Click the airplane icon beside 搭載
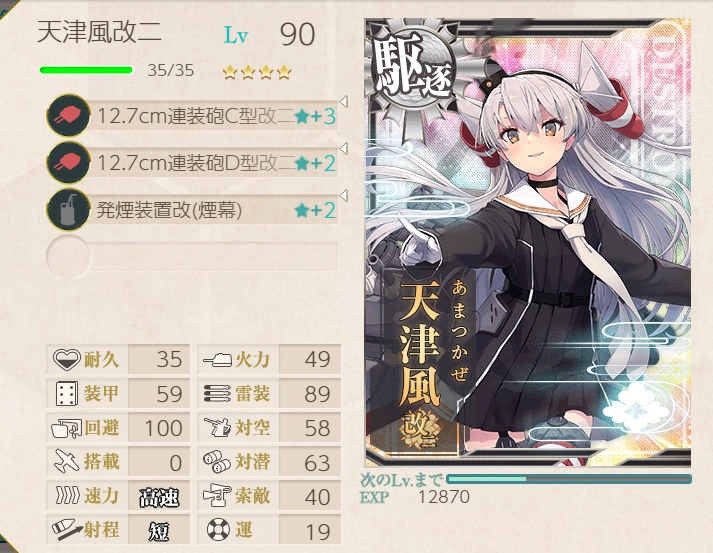This screenshot has width=713, height=553. tap(67, 461)
